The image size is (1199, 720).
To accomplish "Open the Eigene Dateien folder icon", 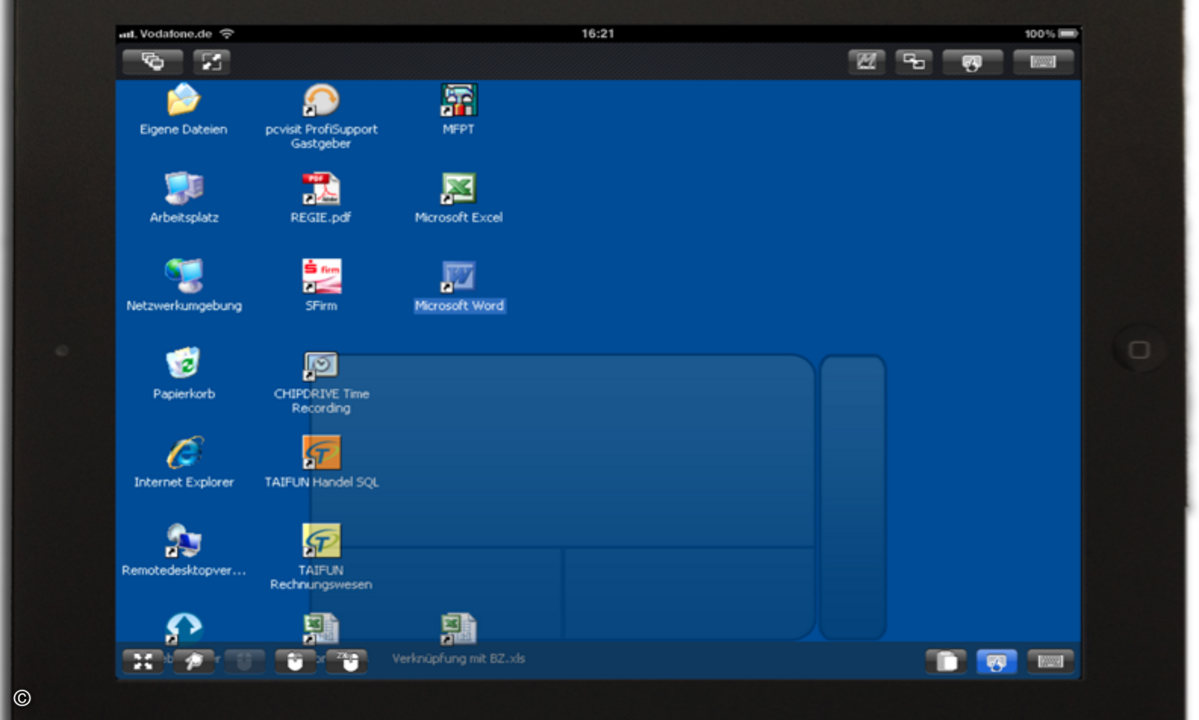I will 184,100.
